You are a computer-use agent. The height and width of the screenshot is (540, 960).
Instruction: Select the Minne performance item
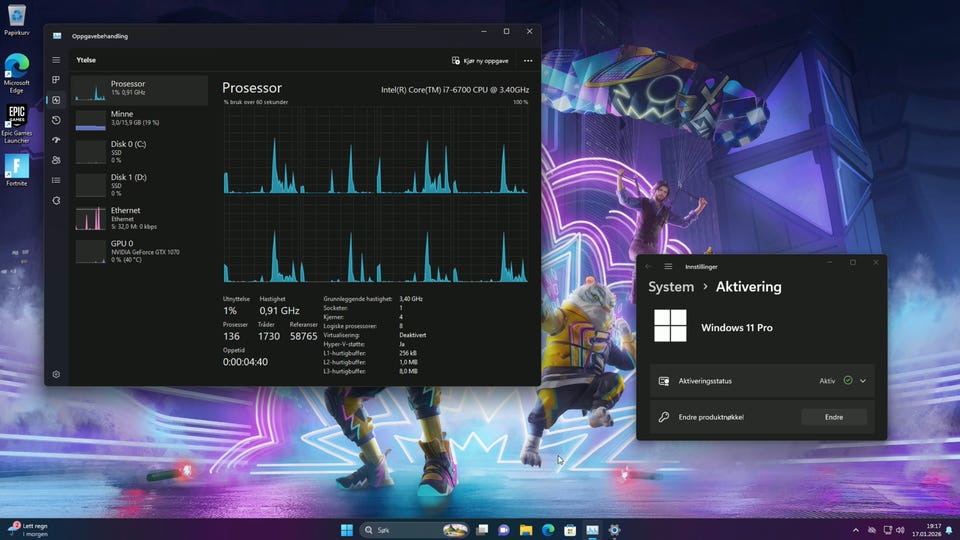tap(140, 119)
